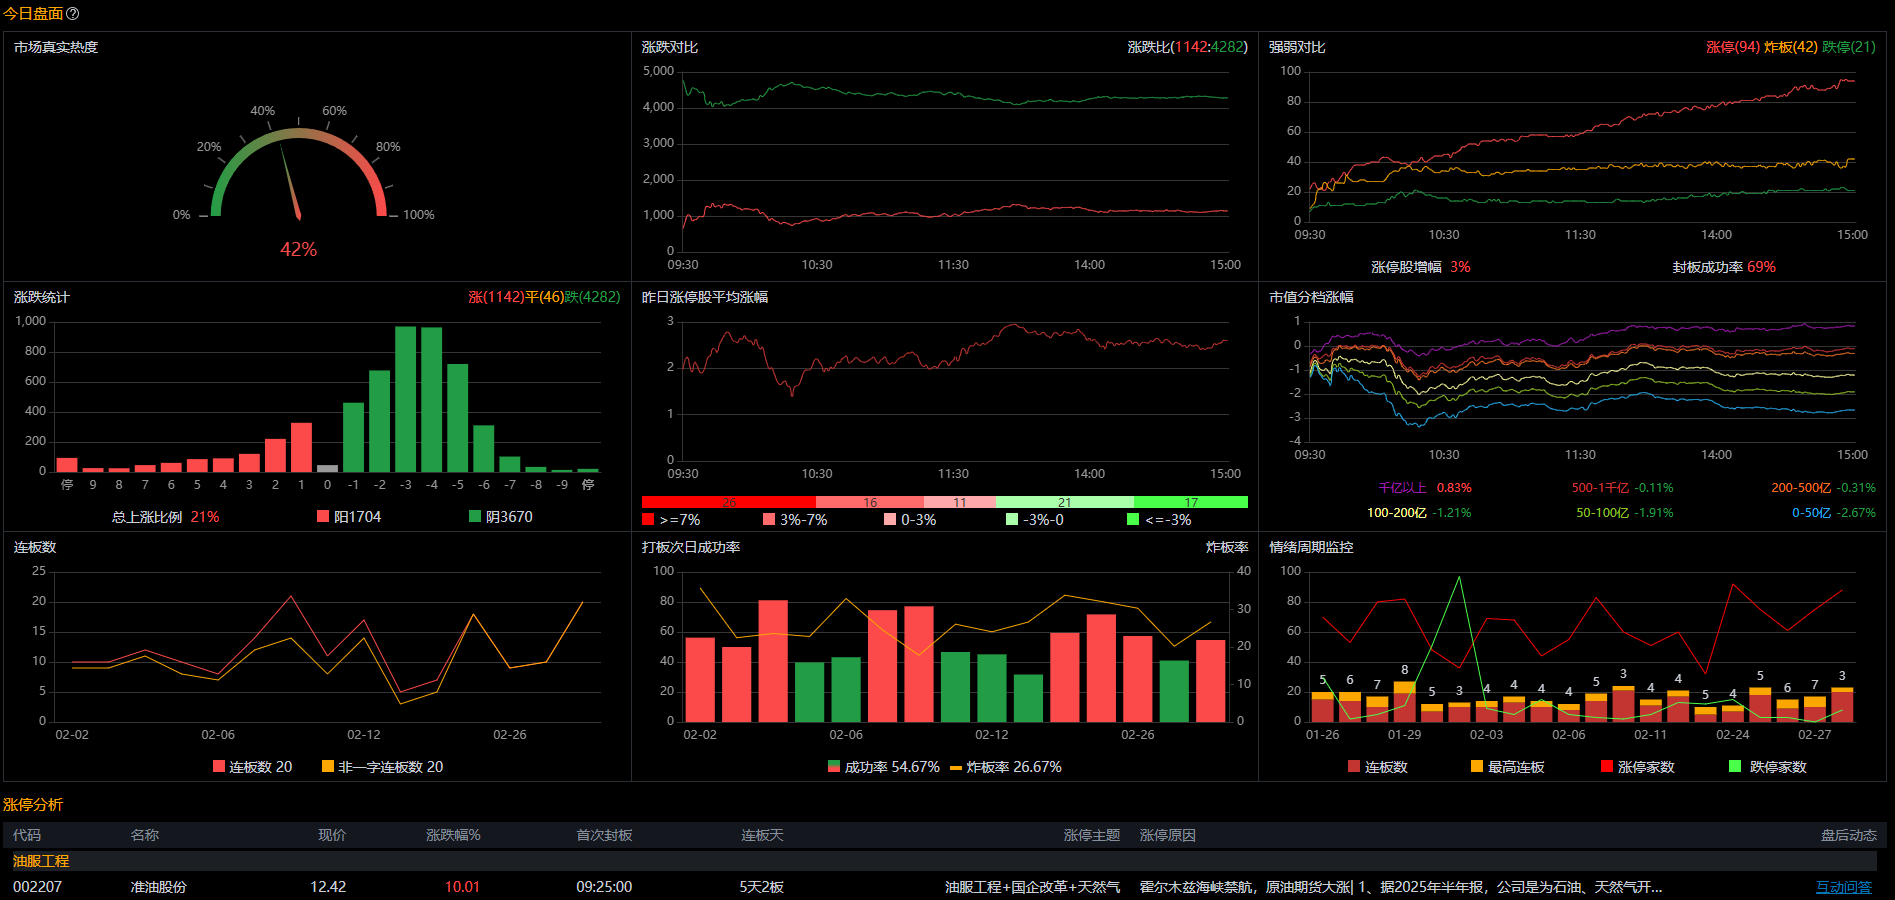The height and width of the screenshot is (900, 1895).
Task: Sort table by 涨跌幅% column header
Action: coord(453,835)
